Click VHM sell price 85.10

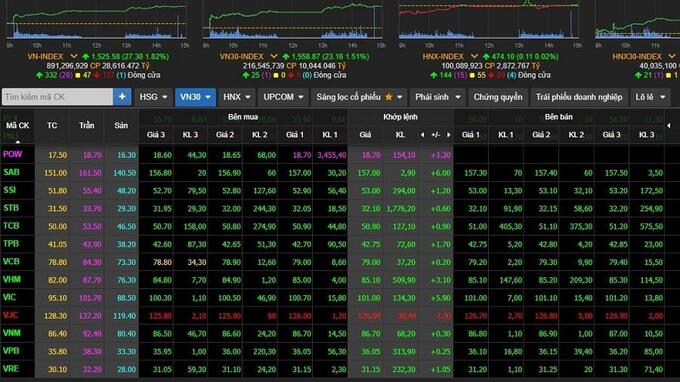(477, 280)
